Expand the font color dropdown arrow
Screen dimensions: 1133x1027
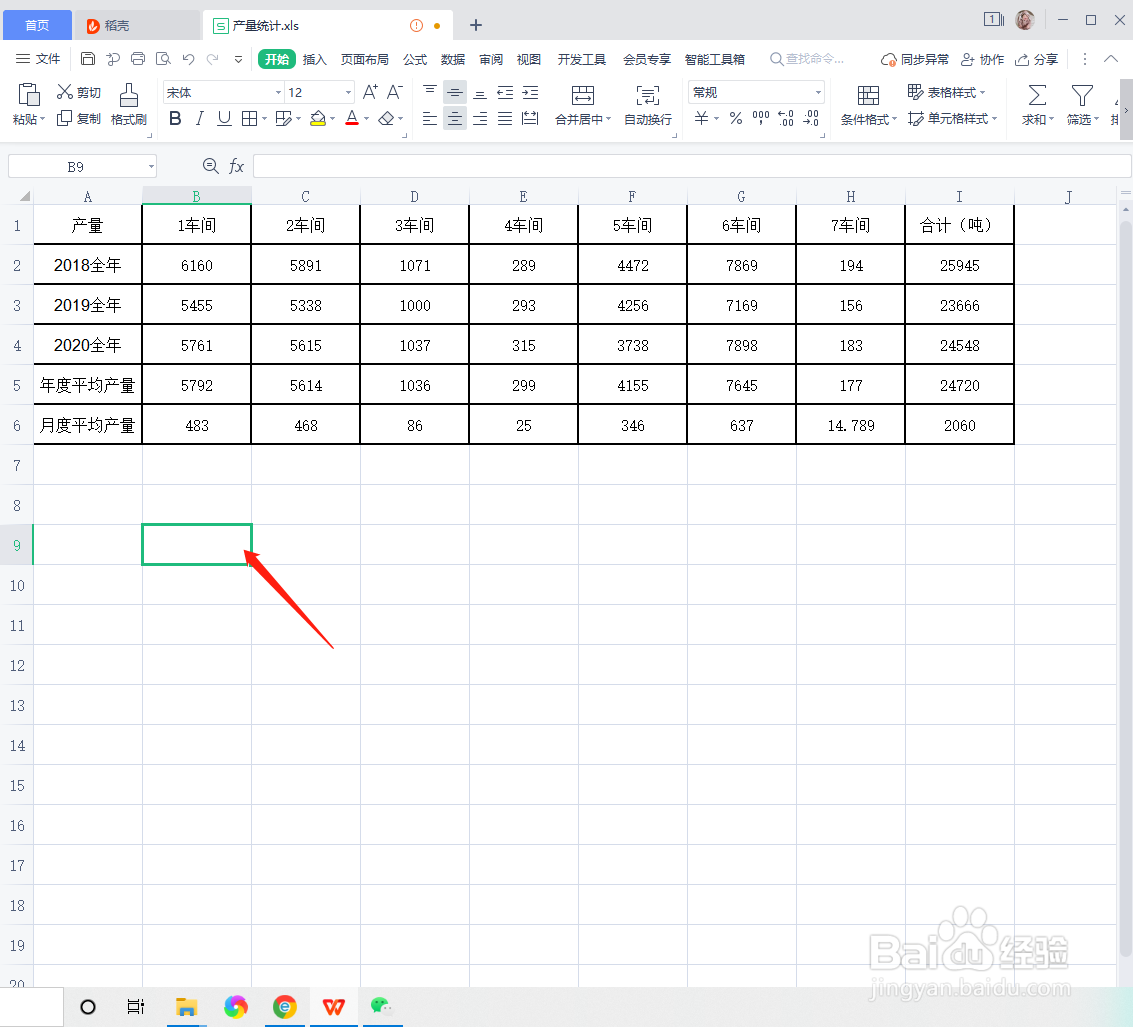click(x=366, y=119)
